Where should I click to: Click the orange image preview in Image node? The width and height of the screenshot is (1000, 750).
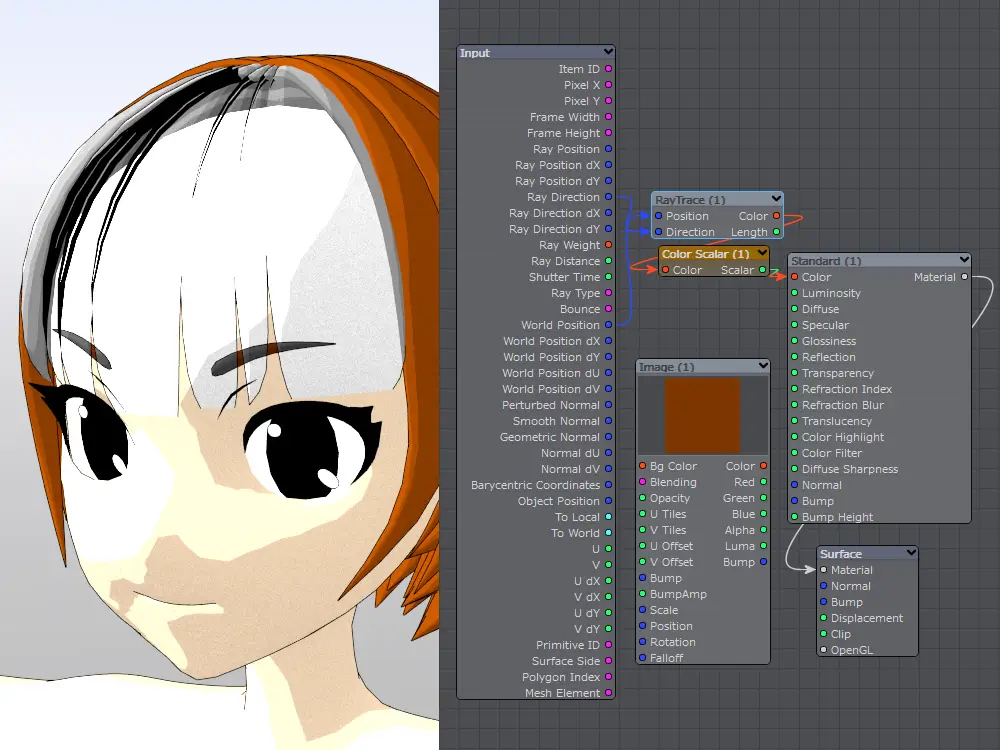pyautogui.click(x=703, y=415)
